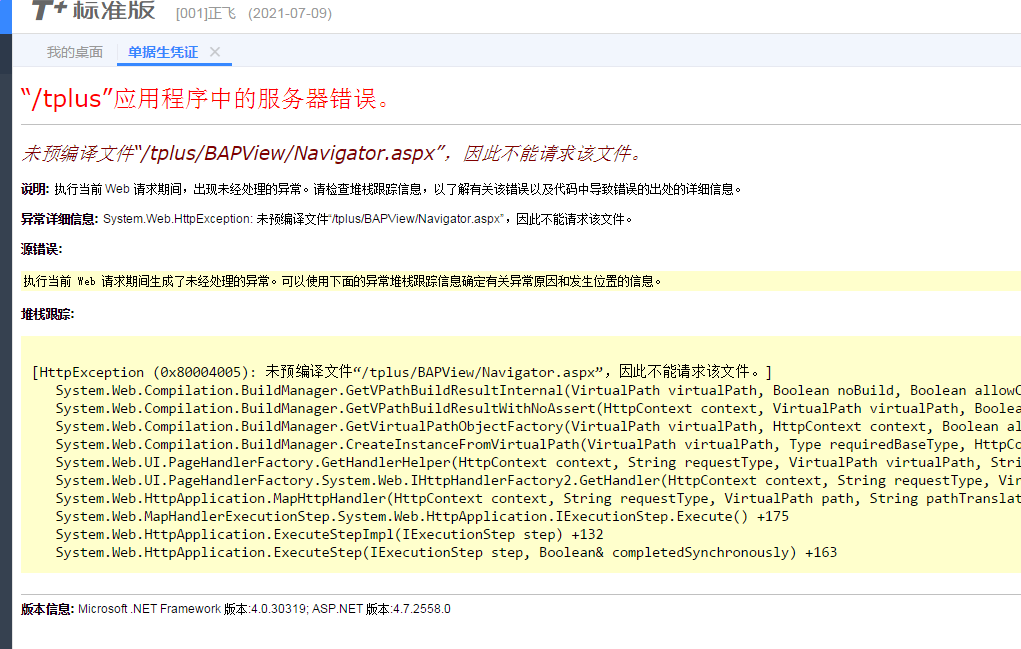Click the 源错误: label
The height and width of the screenshot is (649, 1021).
41,249
